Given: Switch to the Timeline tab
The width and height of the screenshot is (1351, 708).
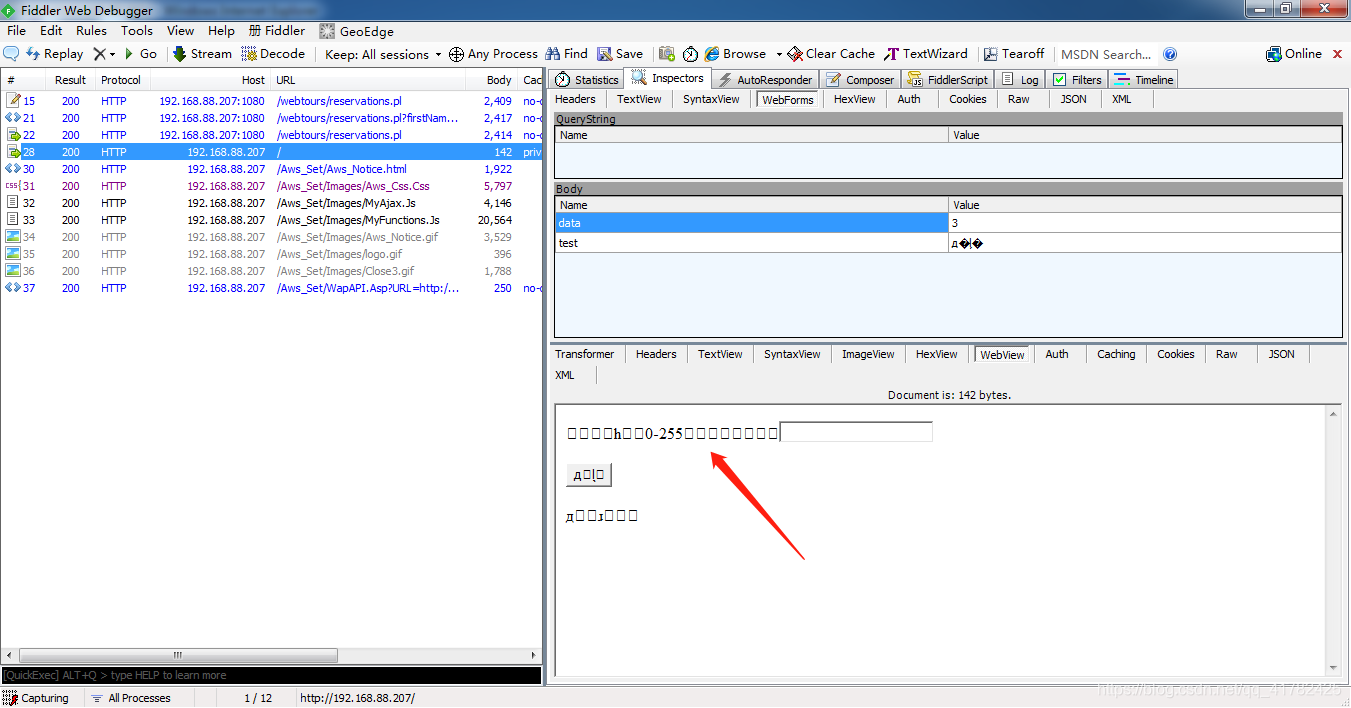Looking at the screenshot, I should click(x=1143, y=79).
